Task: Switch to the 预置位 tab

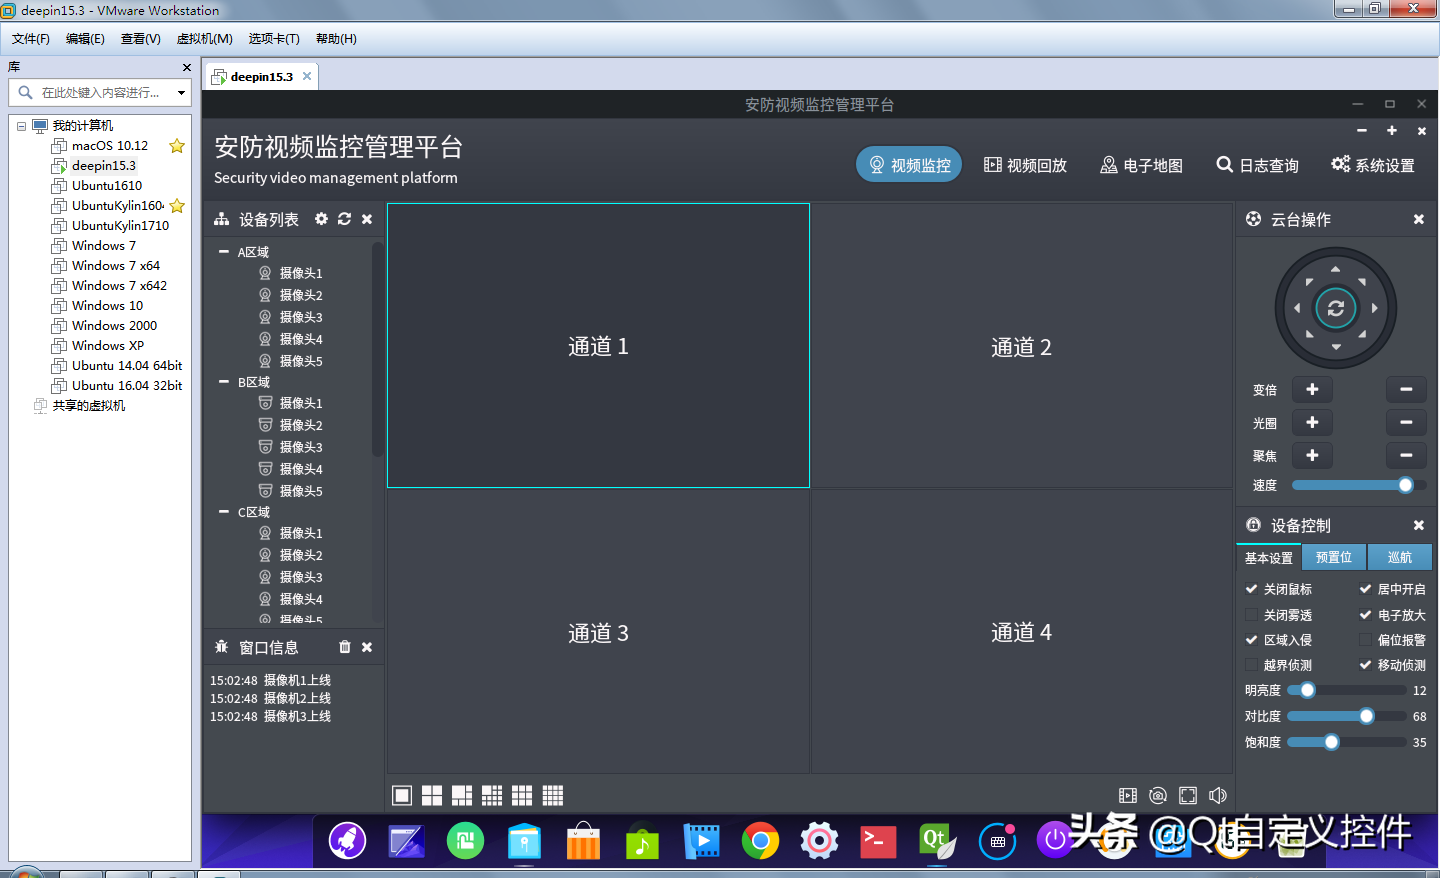Action: [1333, 557]
